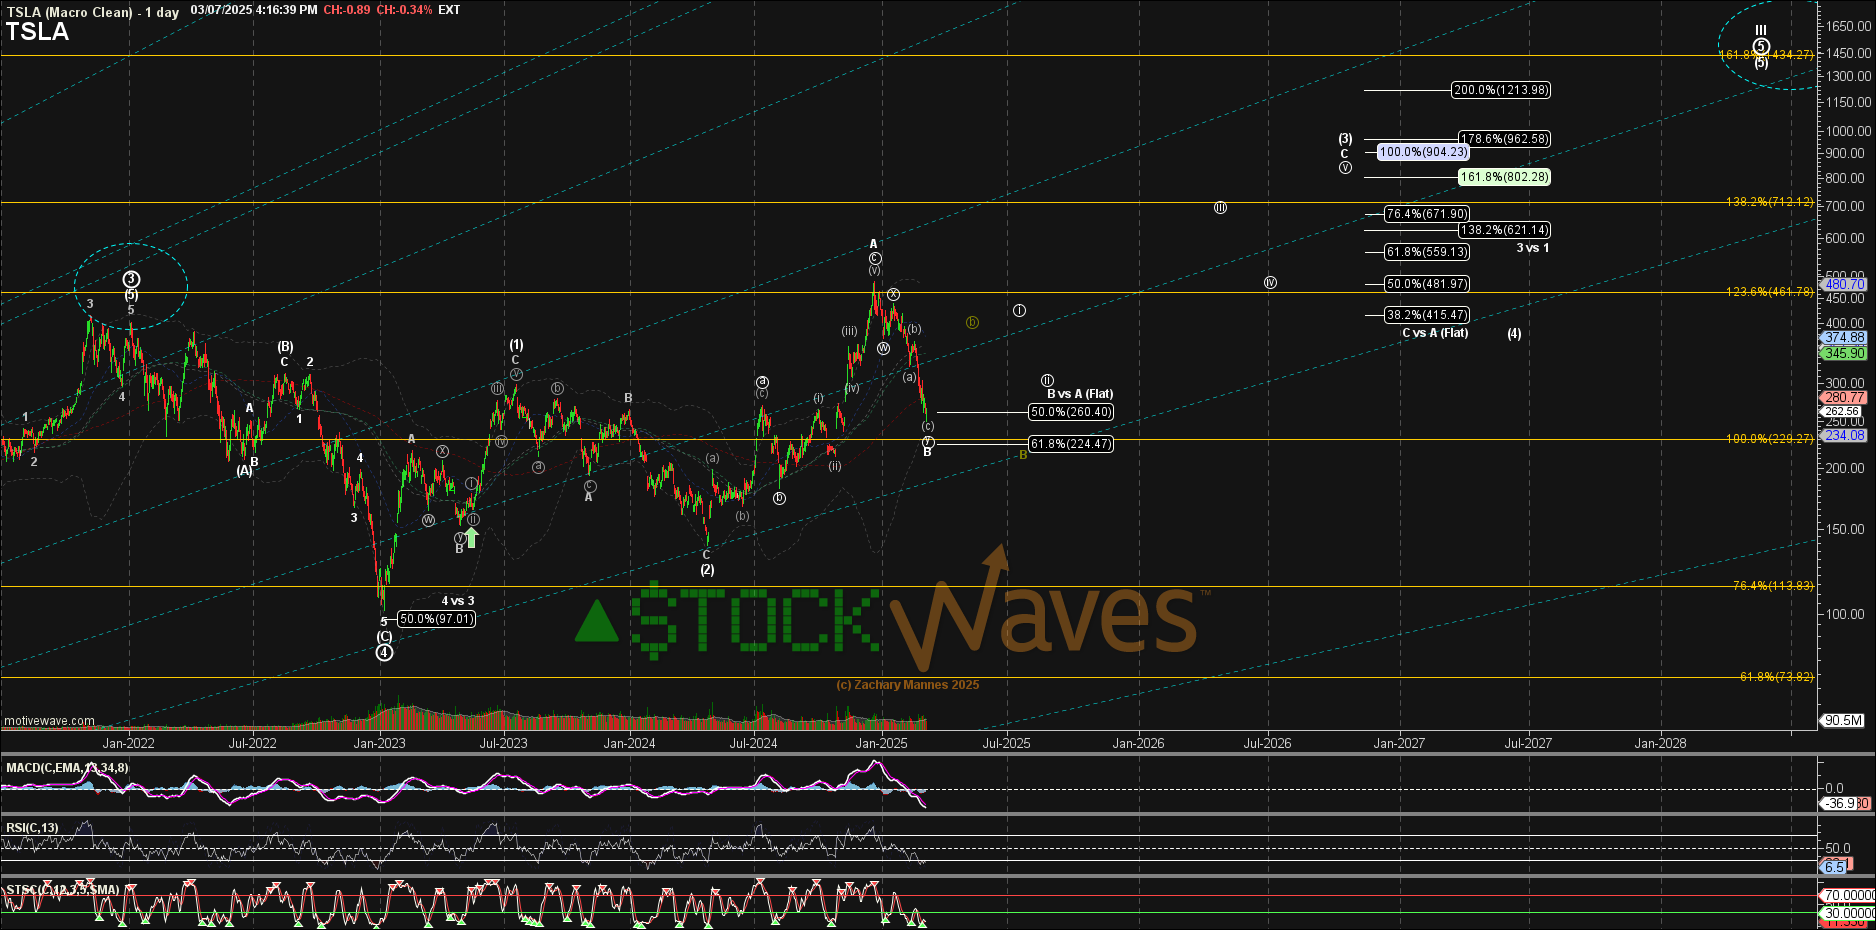This screenshot has height=930, width=1876.
Task: Click the B vs A (Flat) annotation
Action: click(1080, 394)
